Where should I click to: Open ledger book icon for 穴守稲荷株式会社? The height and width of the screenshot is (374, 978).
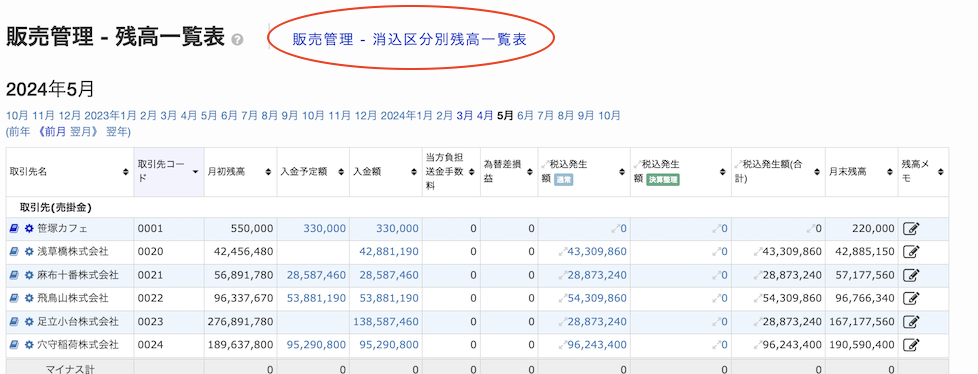[14, 345]
